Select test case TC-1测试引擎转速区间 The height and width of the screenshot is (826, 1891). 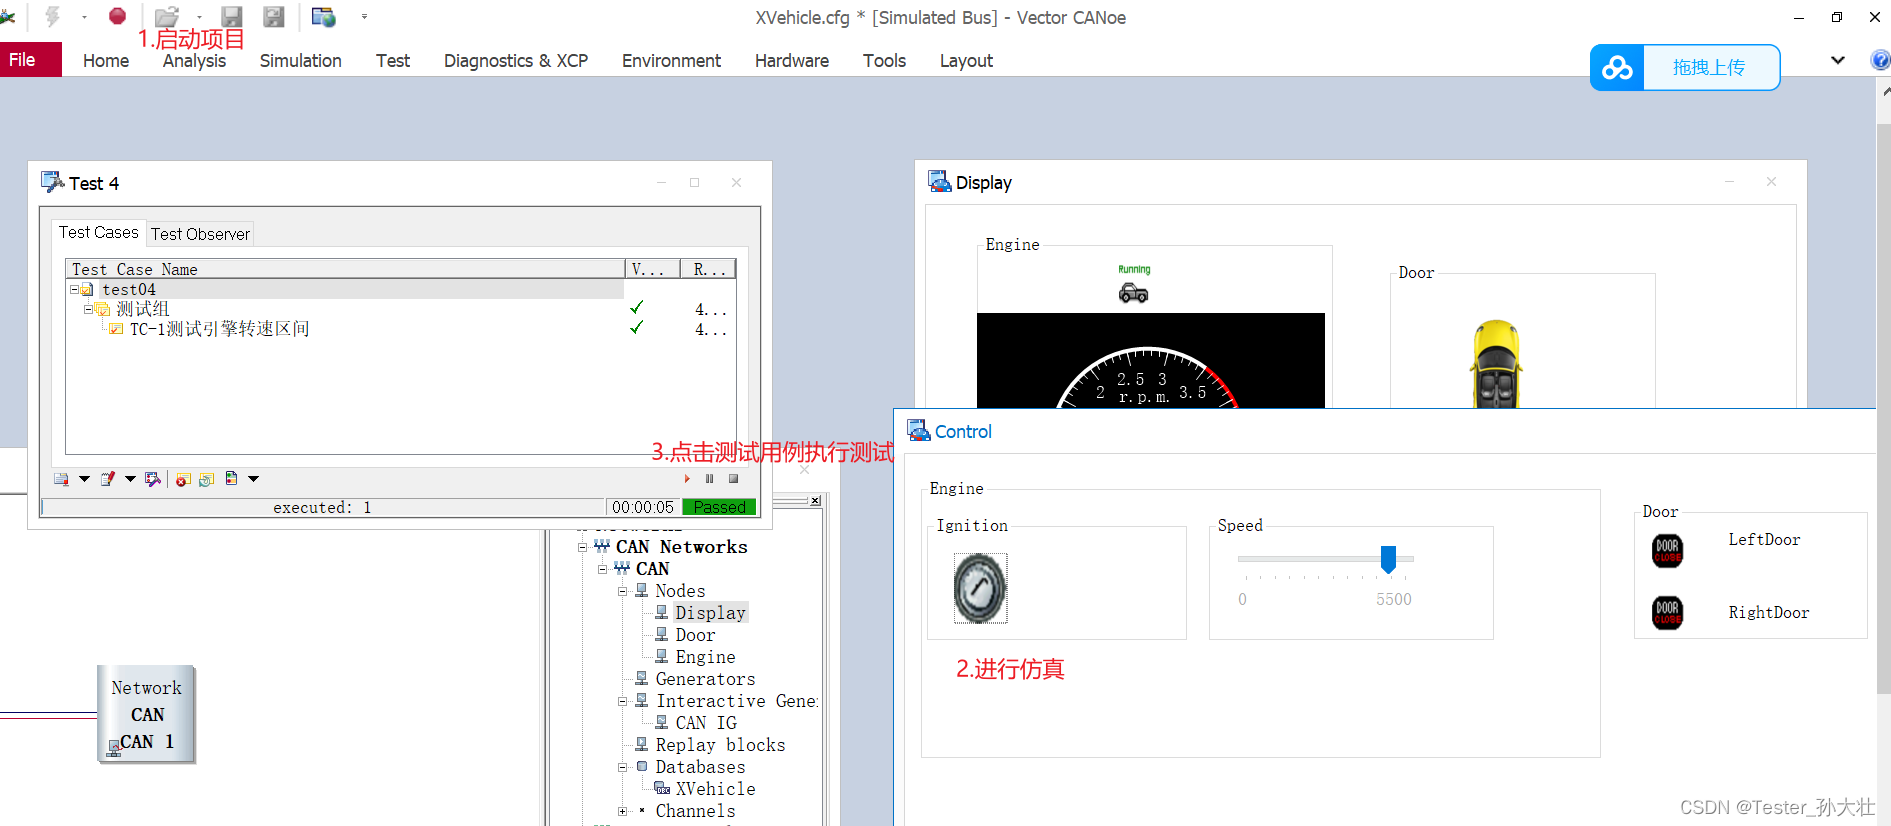click(x=219, y=329)
